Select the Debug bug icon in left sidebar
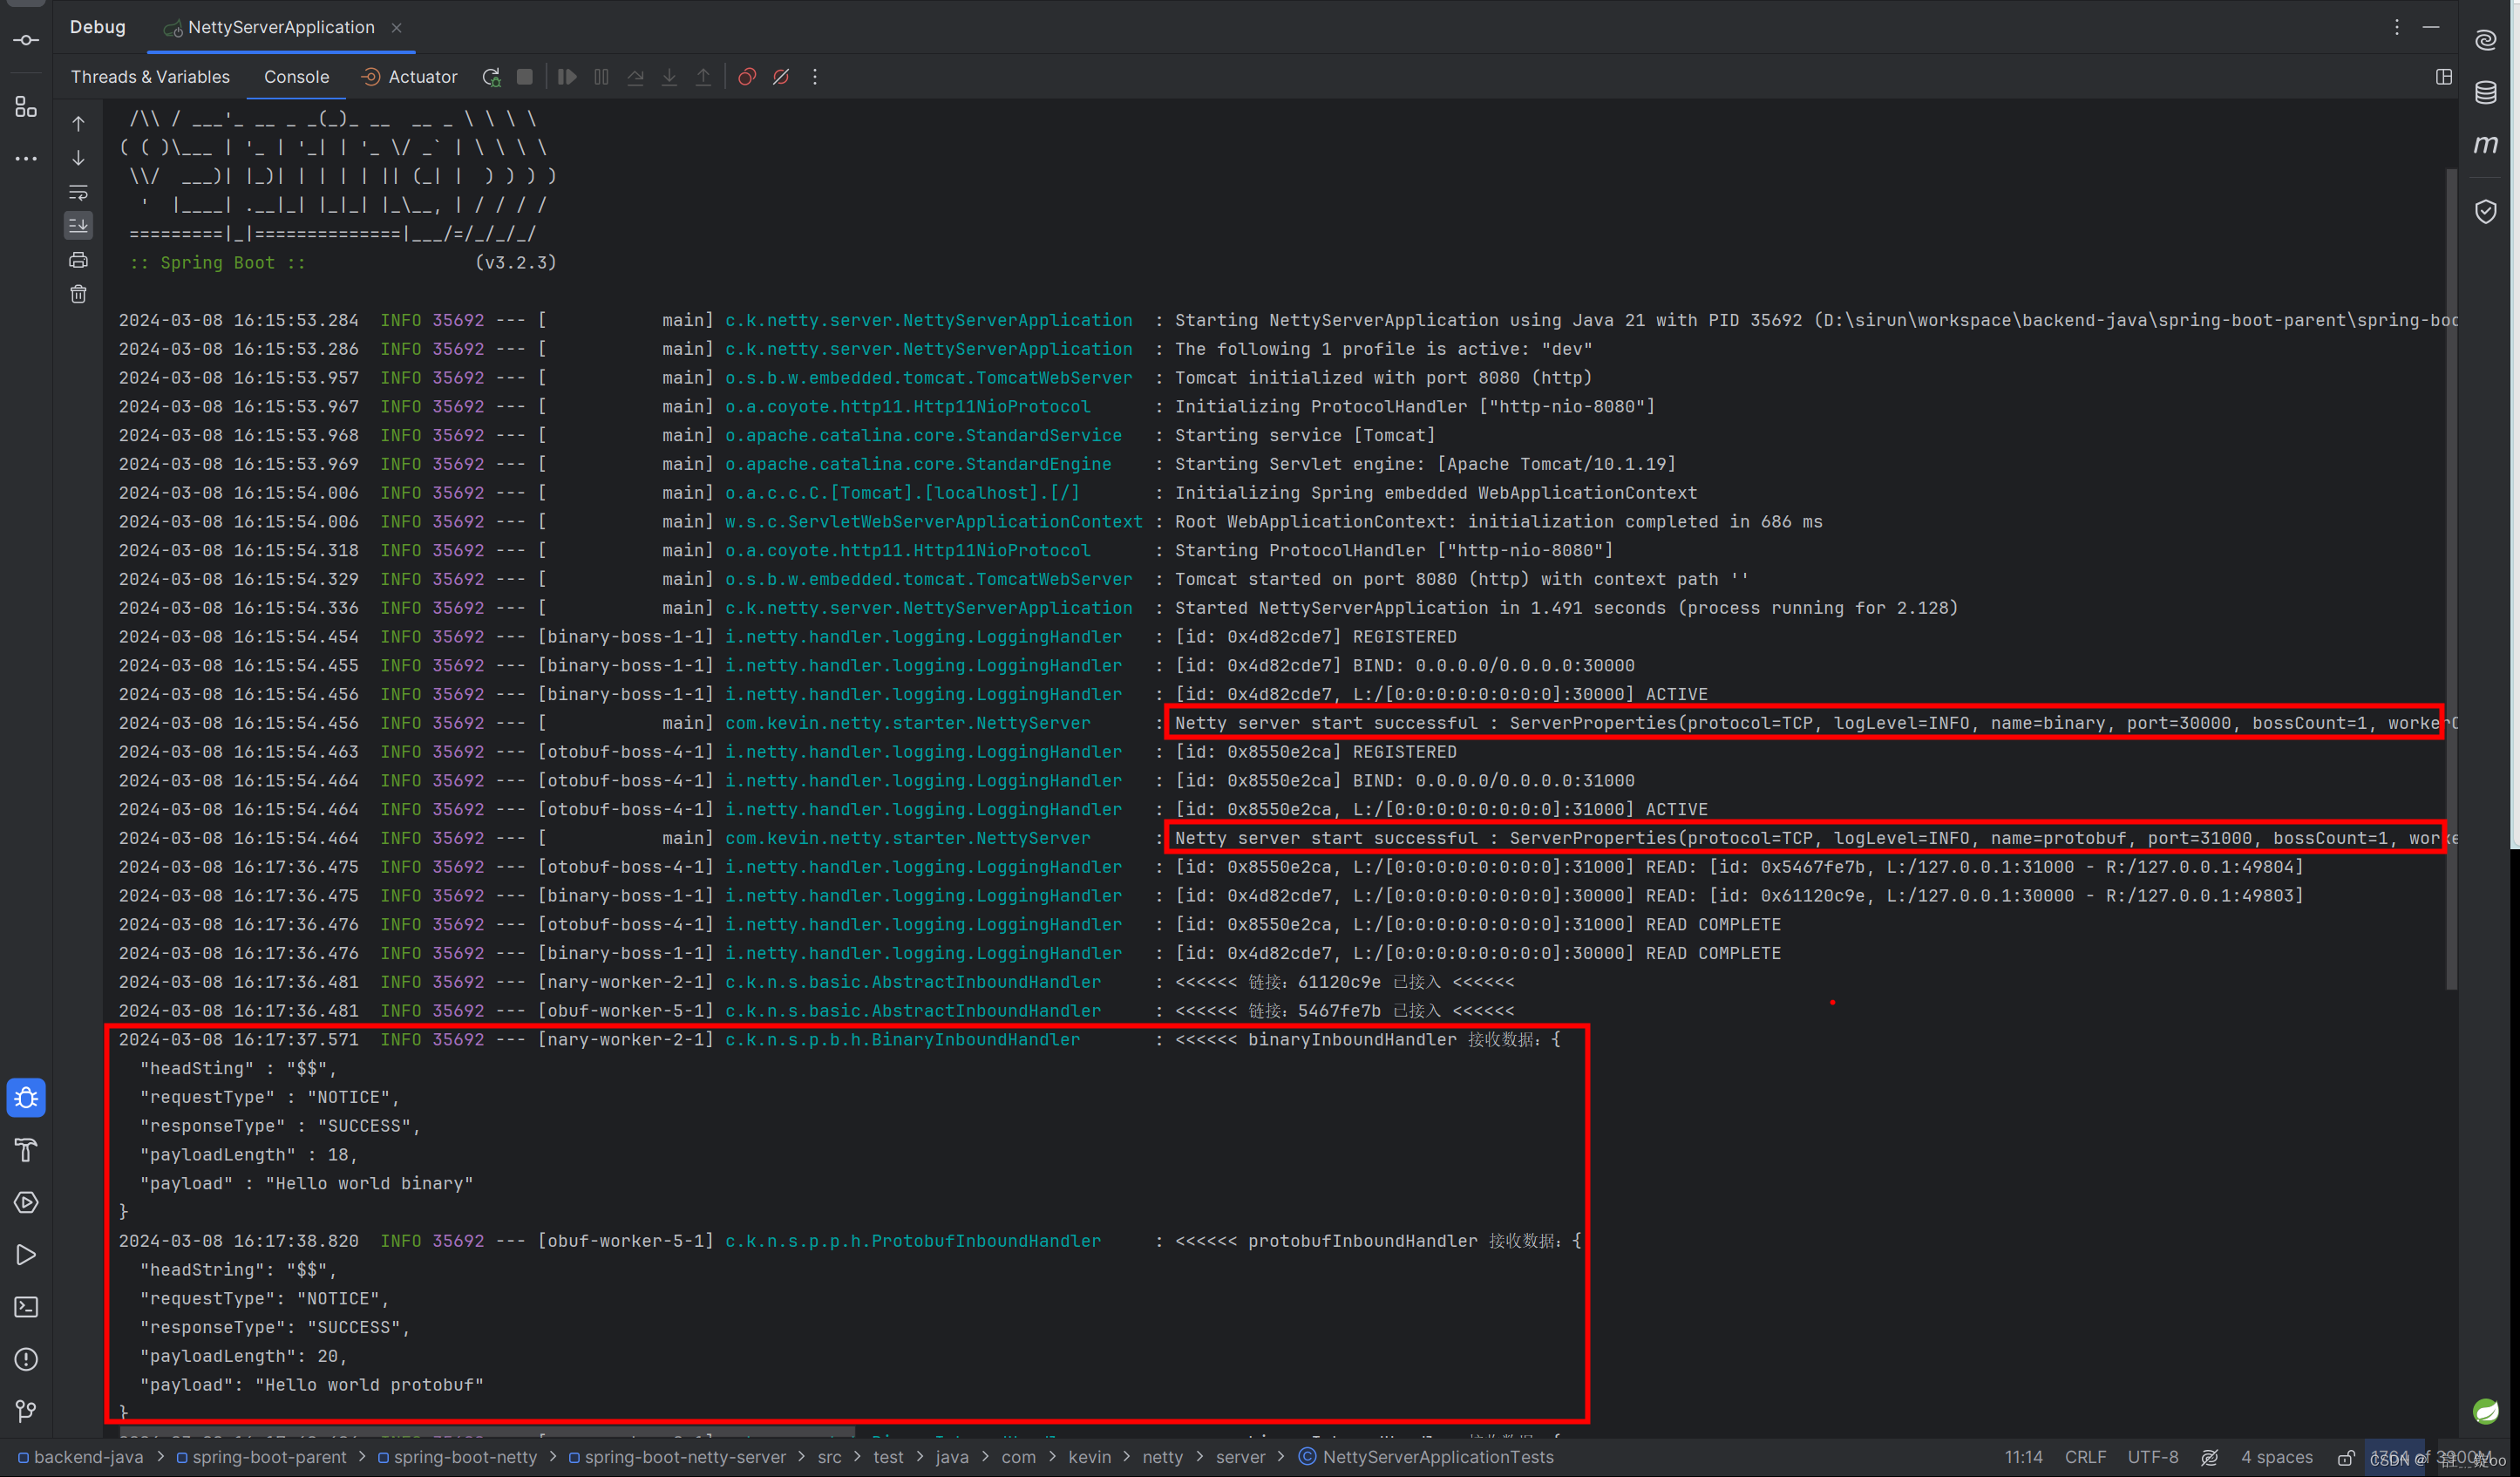 click(26, 1098)
